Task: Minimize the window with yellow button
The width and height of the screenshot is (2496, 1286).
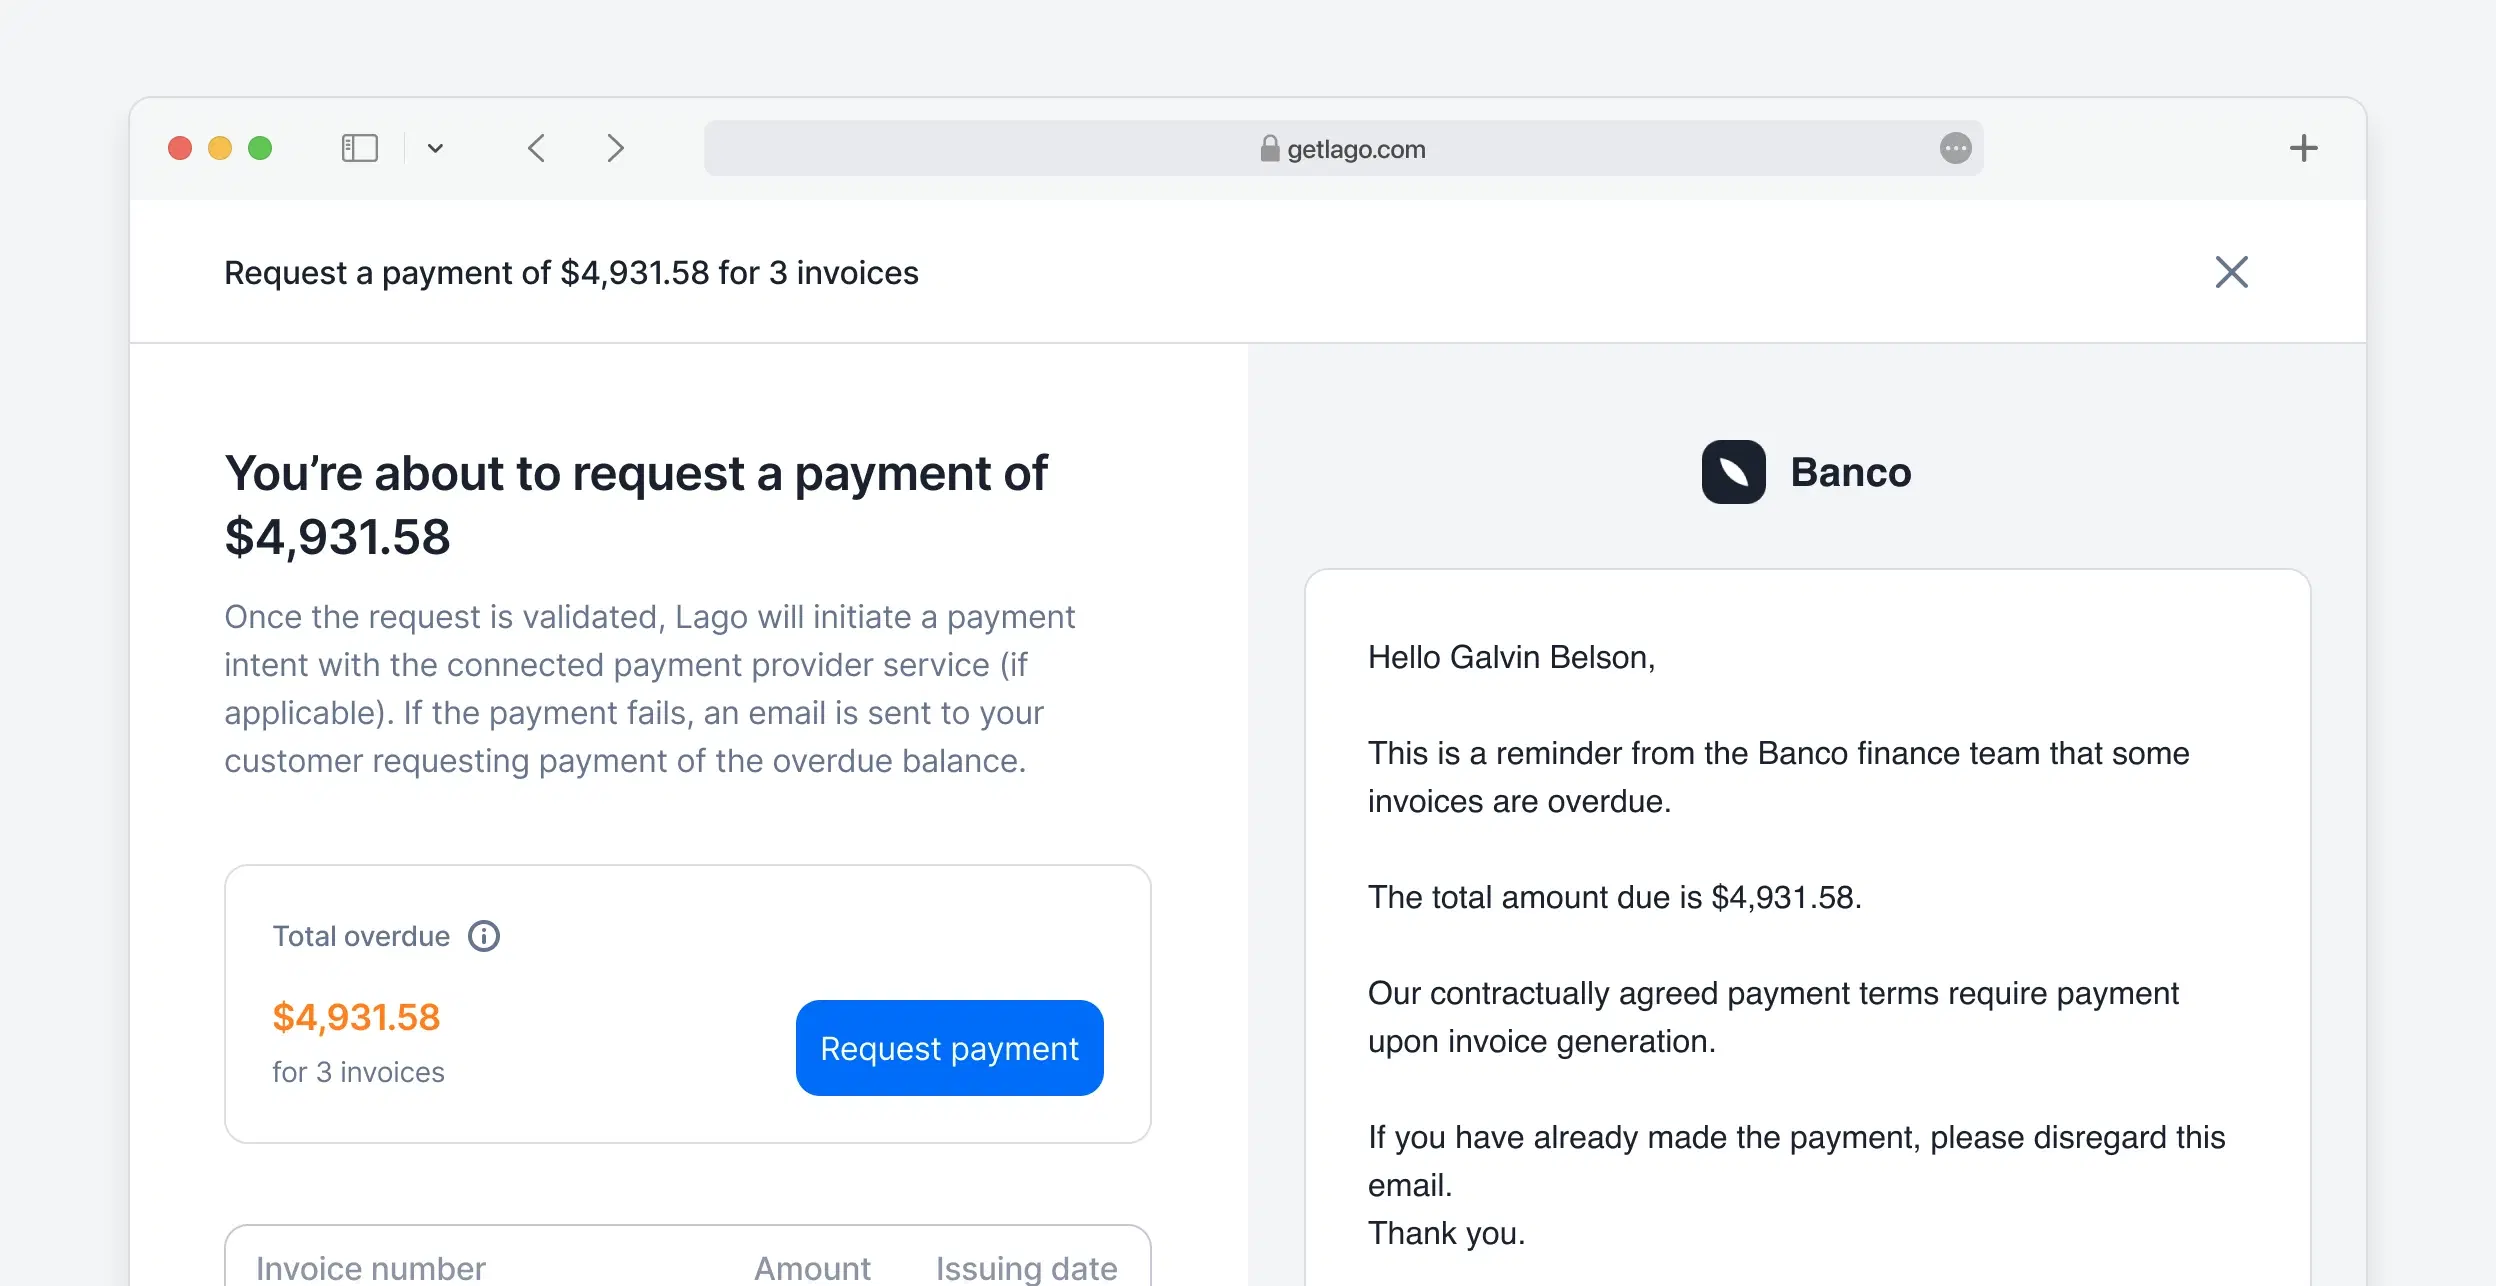Action: [220, 148]
